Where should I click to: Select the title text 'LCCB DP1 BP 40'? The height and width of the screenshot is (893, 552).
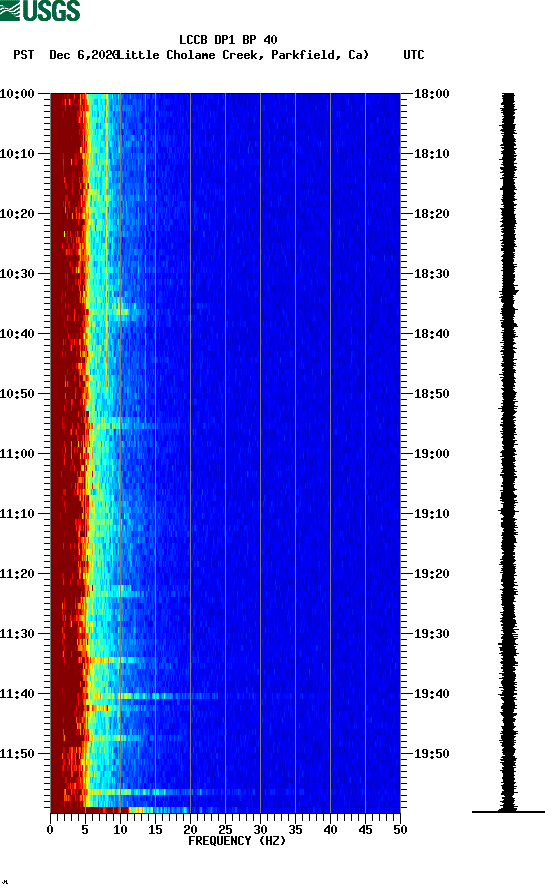pyautogui.click(x=228, y=40)
